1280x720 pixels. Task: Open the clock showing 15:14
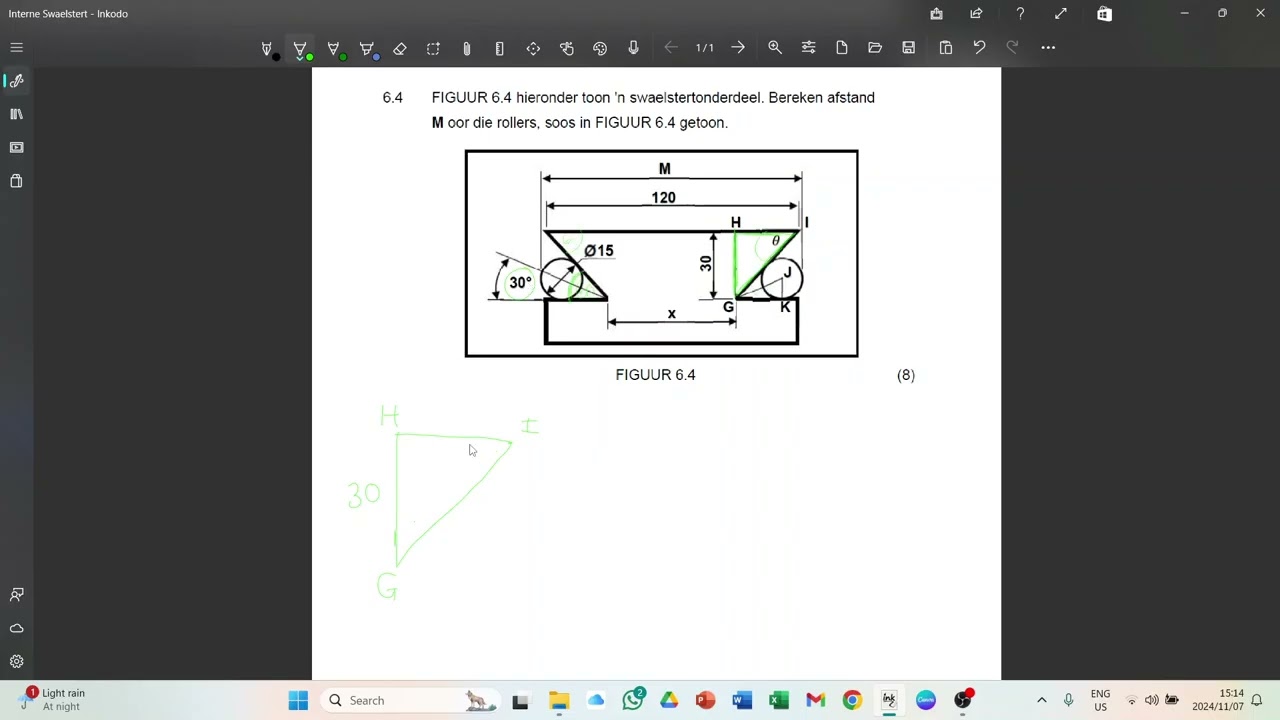(1217, 700)
